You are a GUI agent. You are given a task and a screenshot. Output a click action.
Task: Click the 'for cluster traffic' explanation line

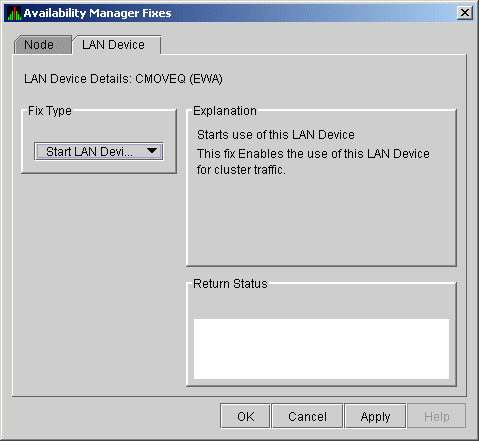coord(241,170)
